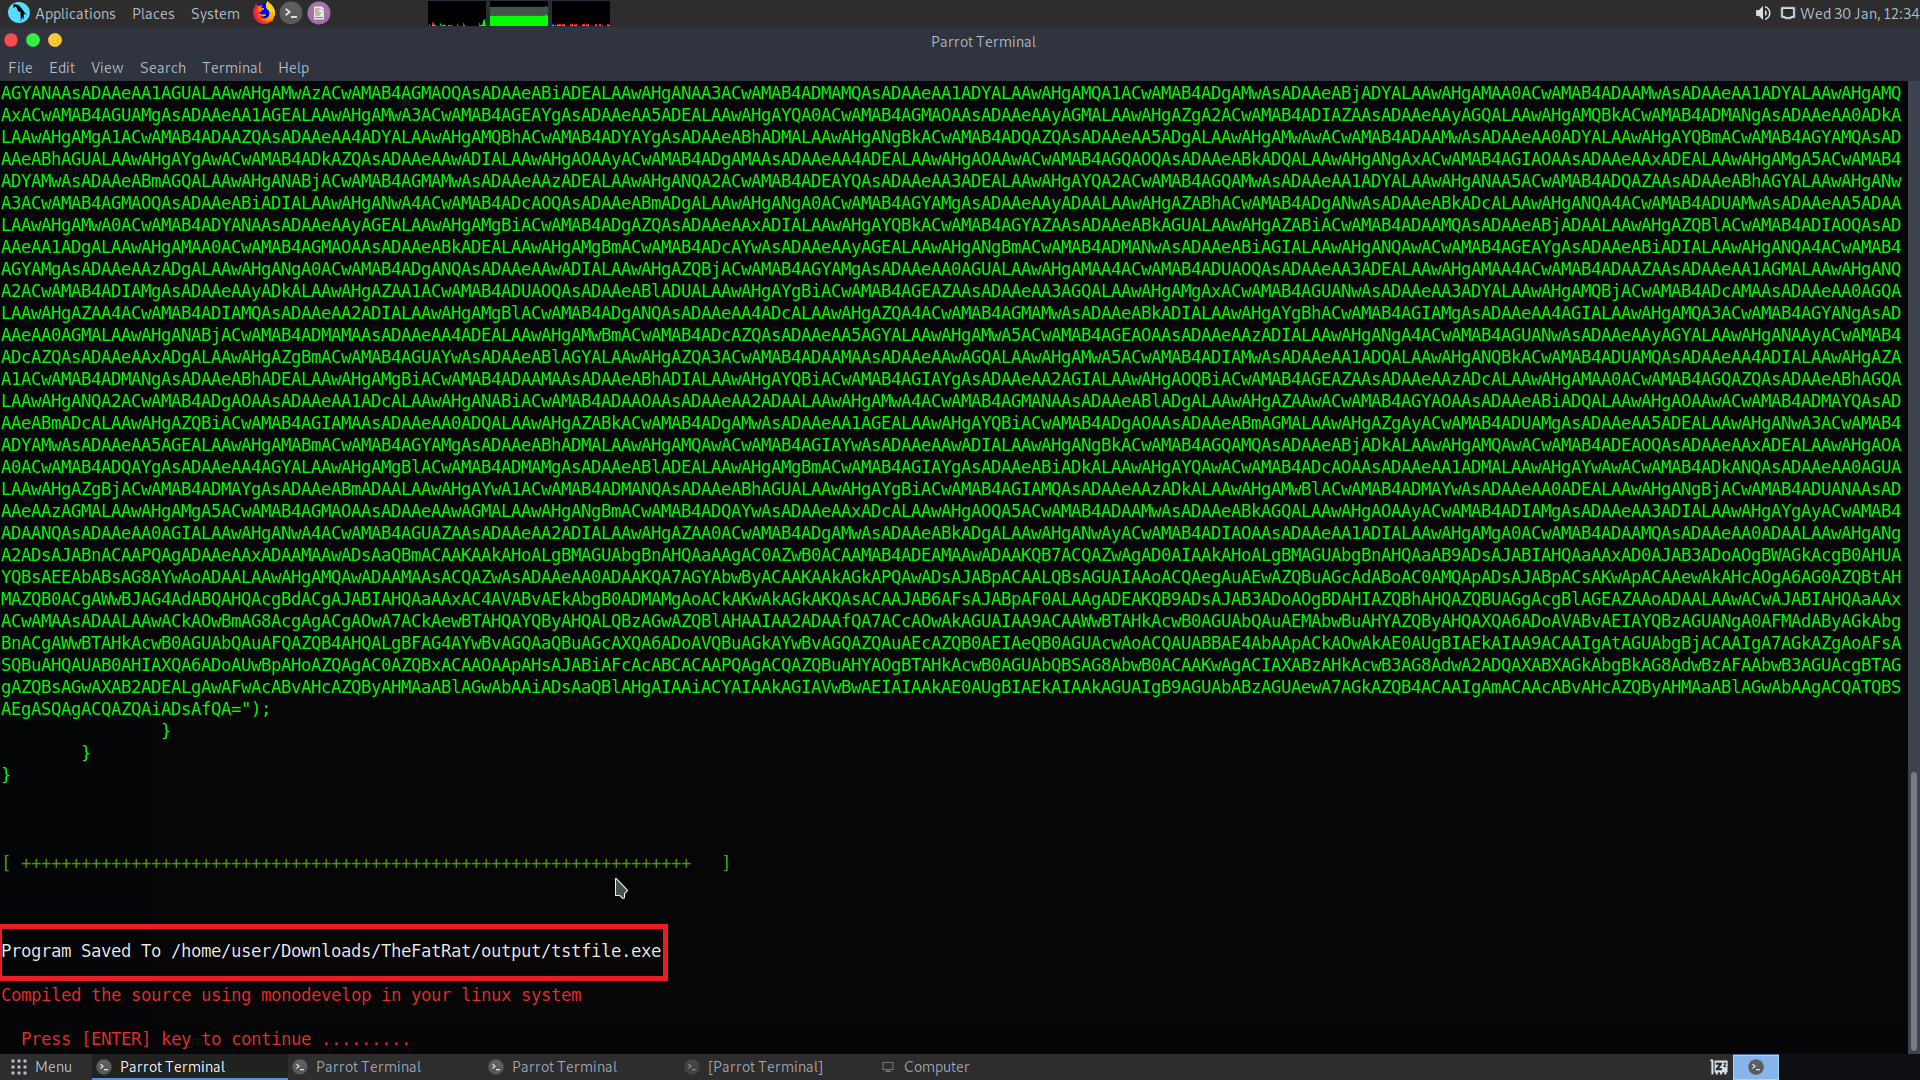Image resolution: width=1920 pixels, height=1080 pixels.
Task: Mute audio via the speaker icon
Action: click(x=1761, y=13)
